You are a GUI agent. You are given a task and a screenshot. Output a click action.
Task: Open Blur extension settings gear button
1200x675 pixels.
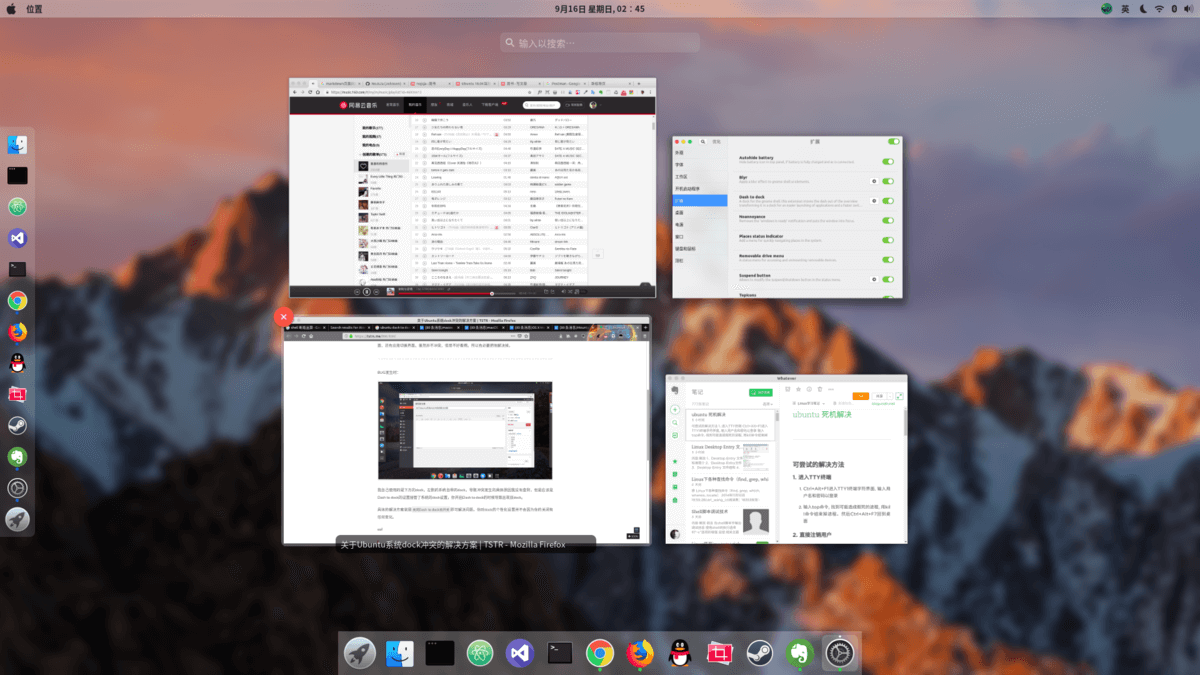[x=874, y=181]
